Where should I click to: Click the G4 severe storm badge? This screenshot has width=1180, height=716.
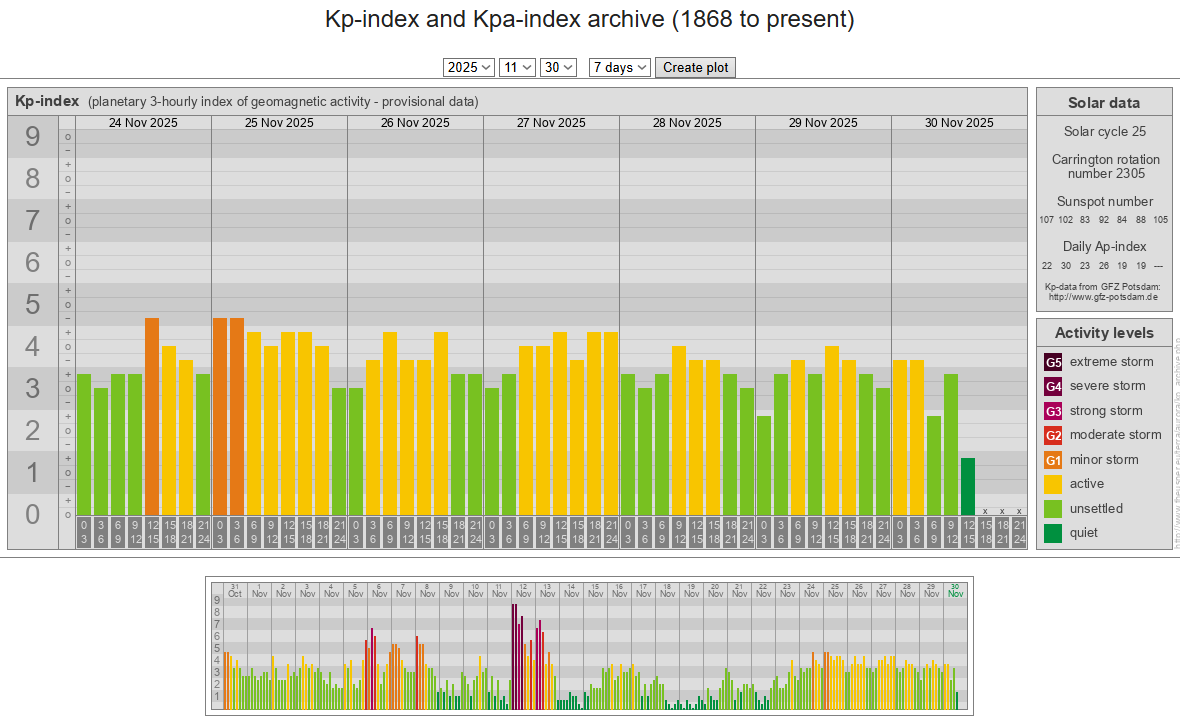click(1053, 386)
